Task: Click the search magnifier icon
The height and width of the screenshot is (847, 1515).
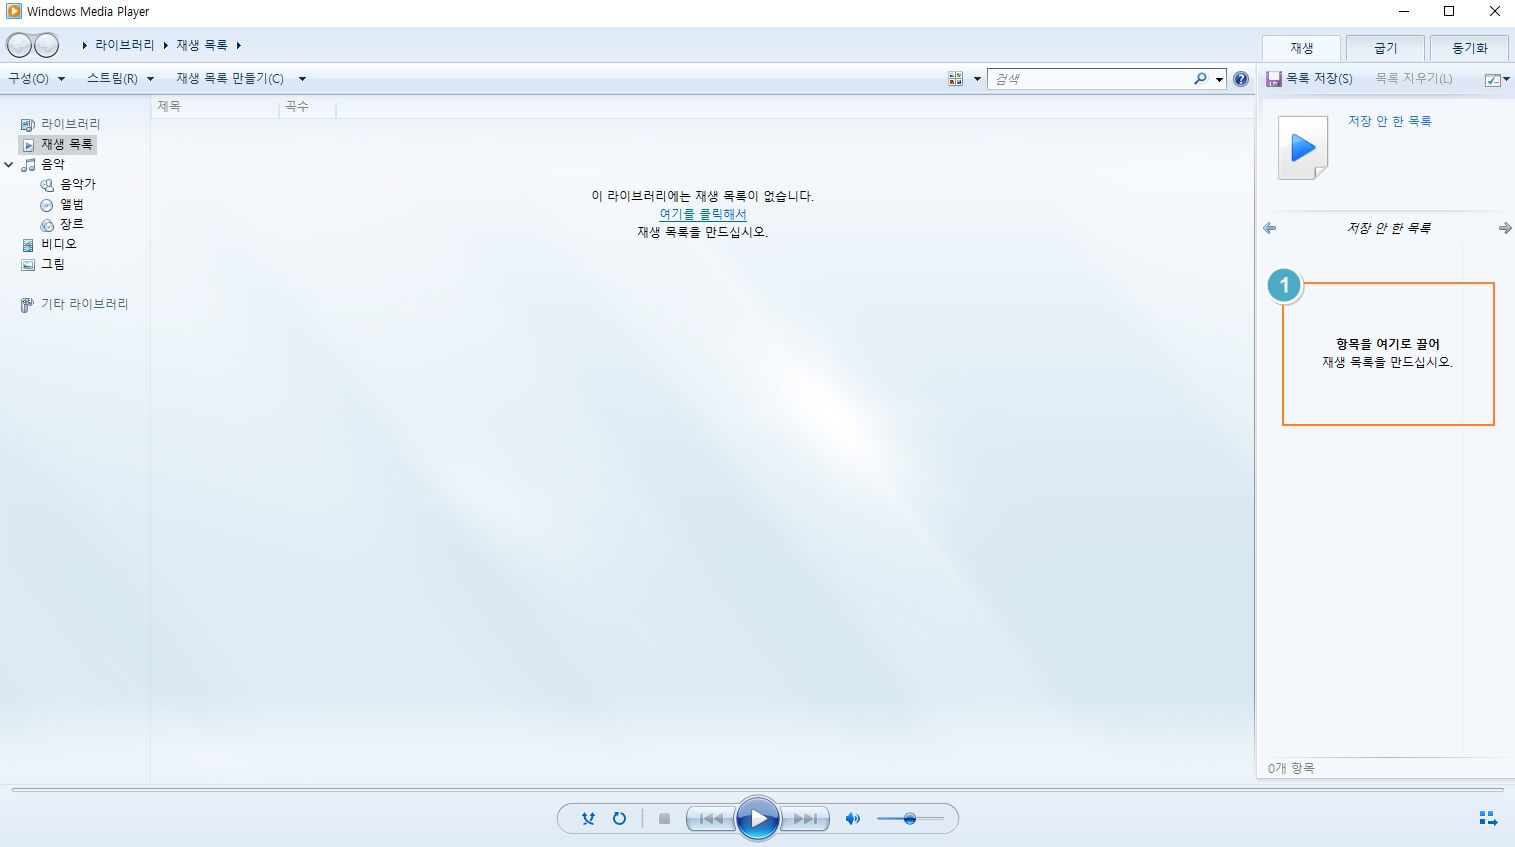Action: pos(1200,78)
